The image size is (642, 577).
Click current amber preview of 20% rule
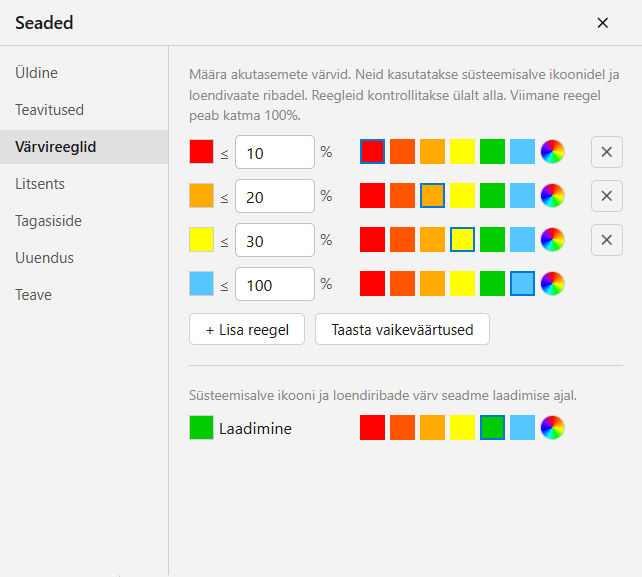click(201, 196)
